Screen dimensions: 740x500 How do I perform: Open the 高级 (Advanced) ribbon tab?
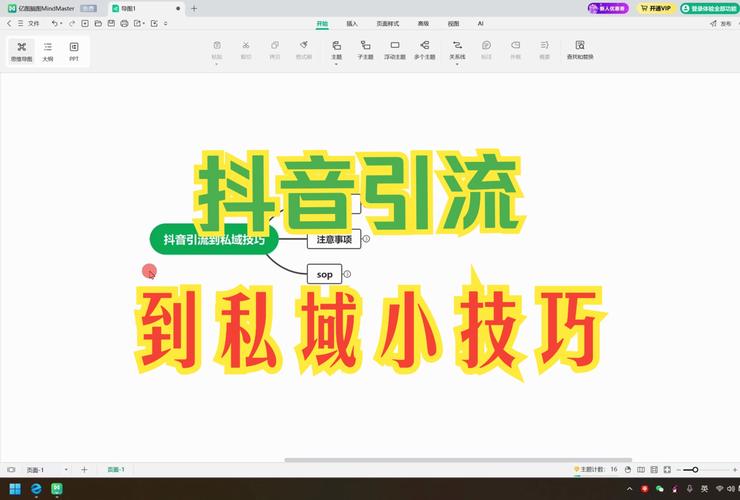(423, 24)
